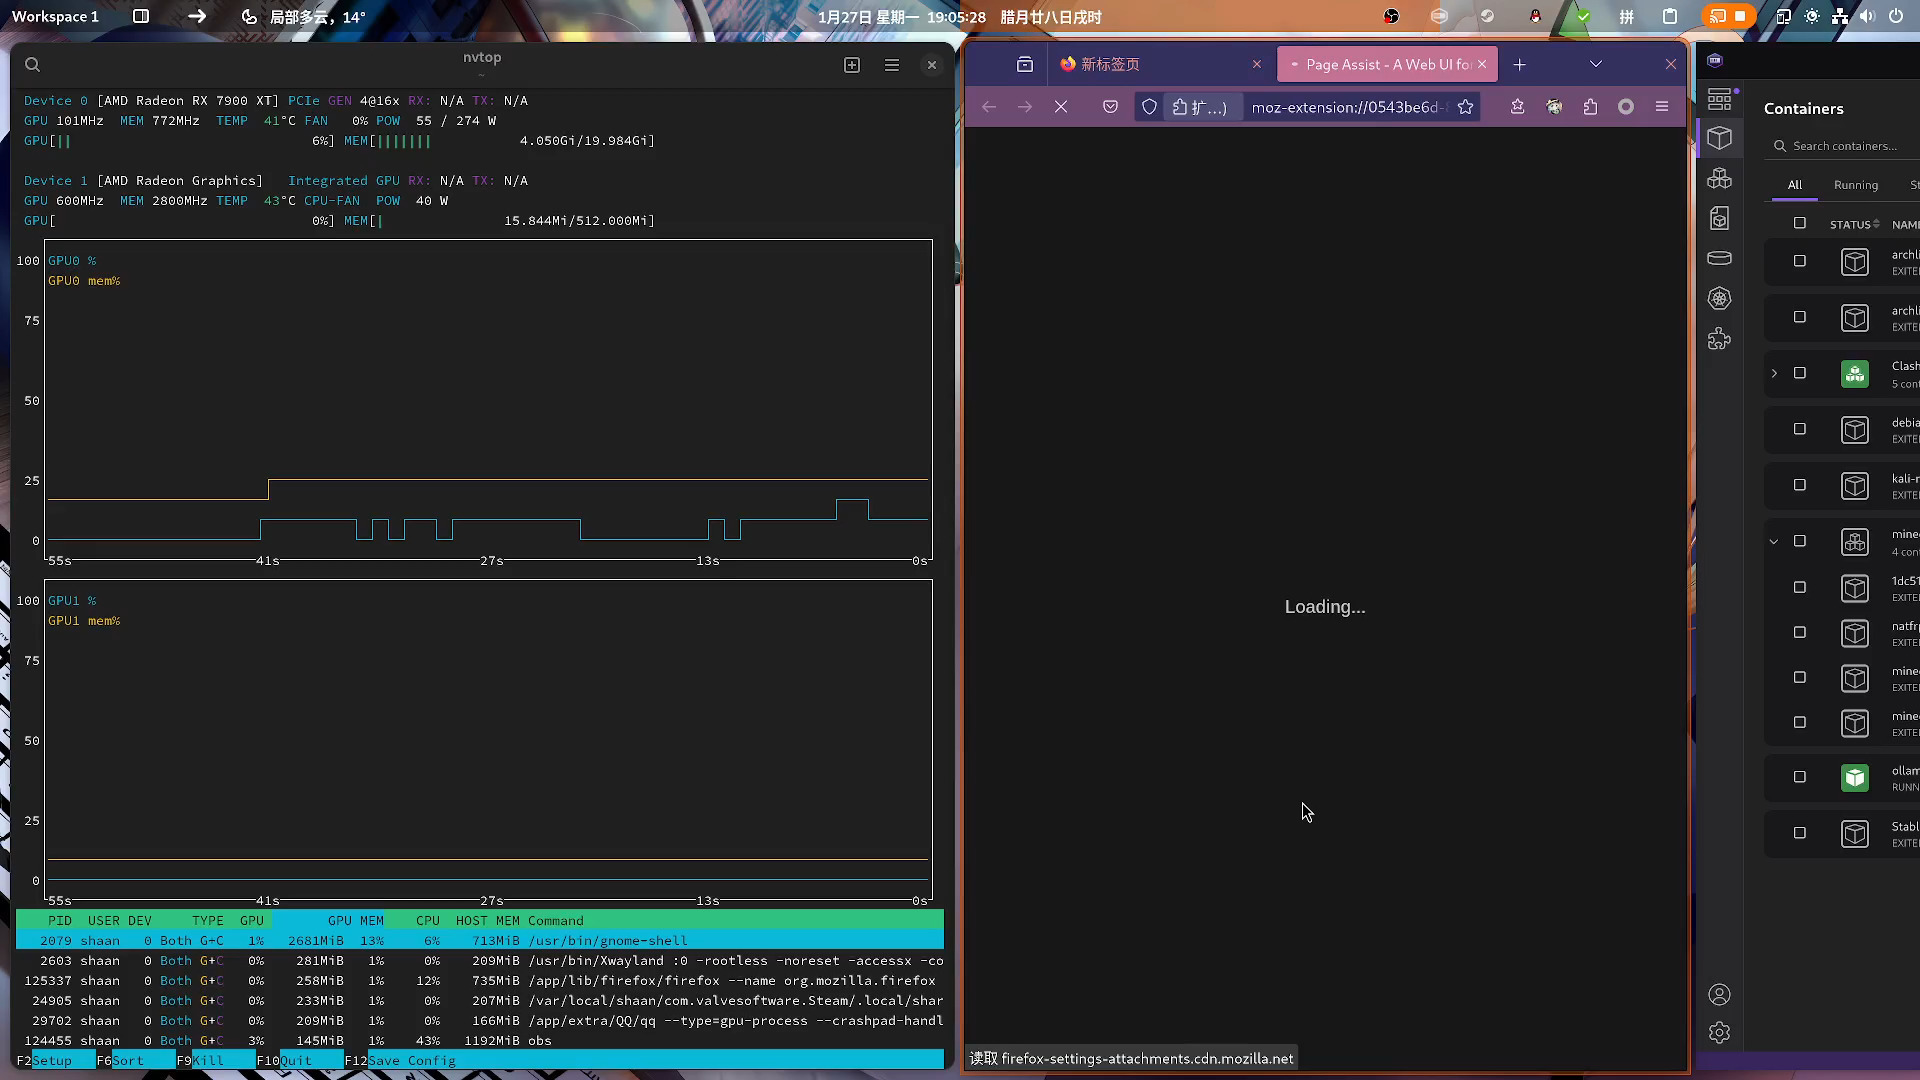1920x1080 pixels.
Task: Bookmark the current page with the star icon
Action: 1466,107
